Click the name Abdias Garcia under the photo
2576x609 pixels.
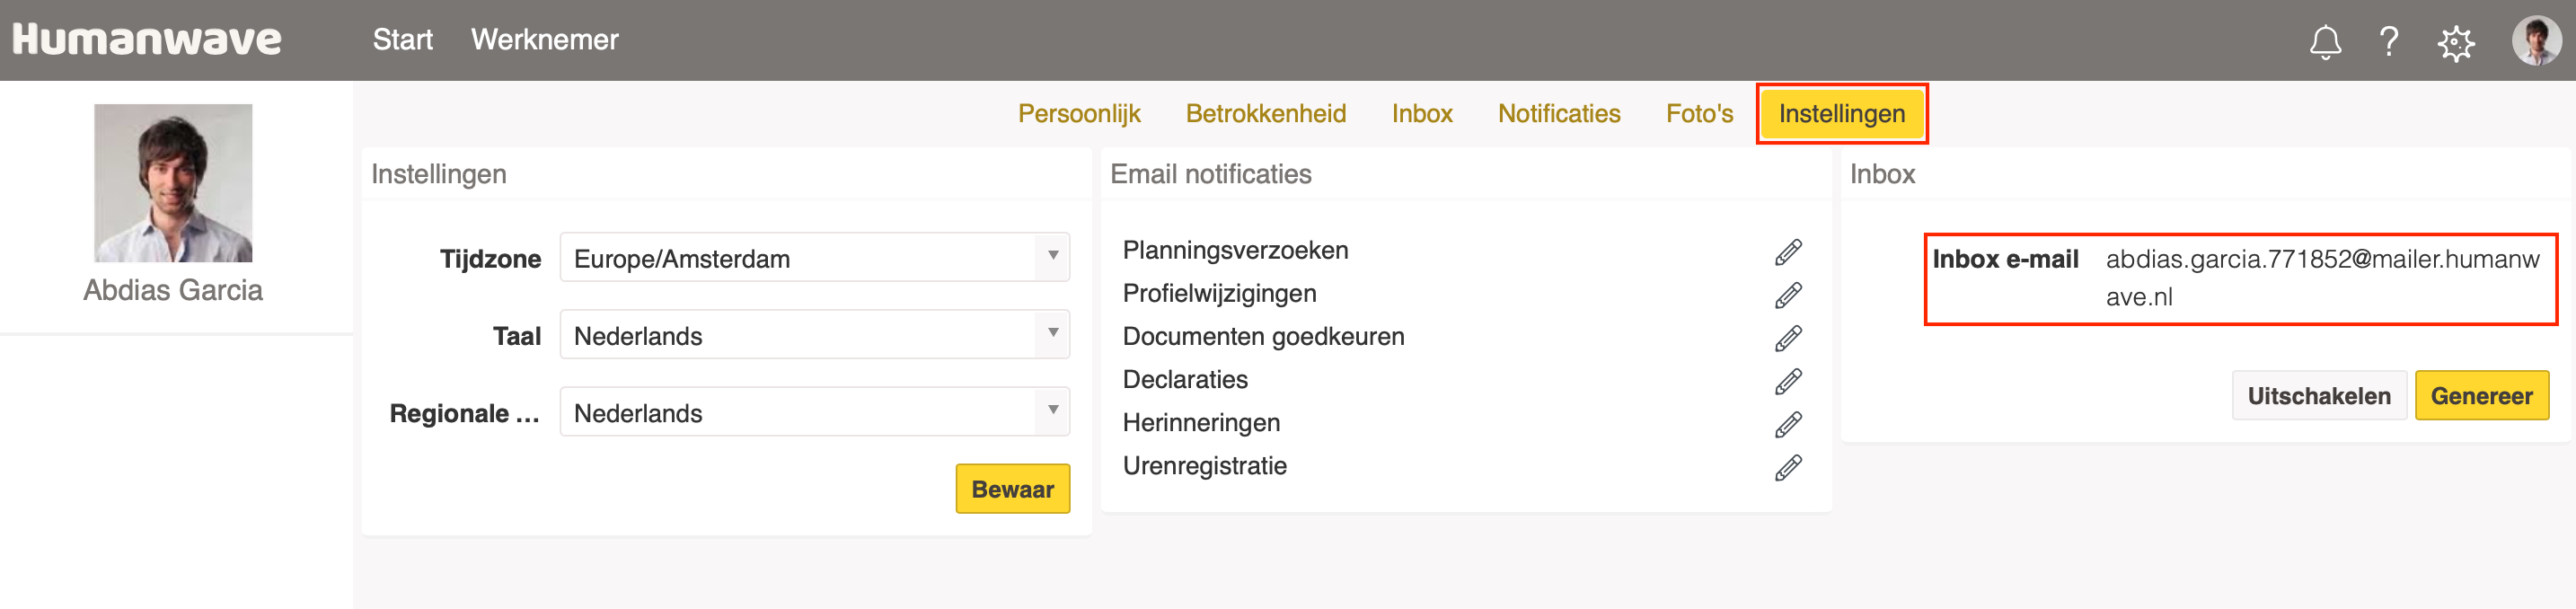pyautogui.click(x=173, y=290)
